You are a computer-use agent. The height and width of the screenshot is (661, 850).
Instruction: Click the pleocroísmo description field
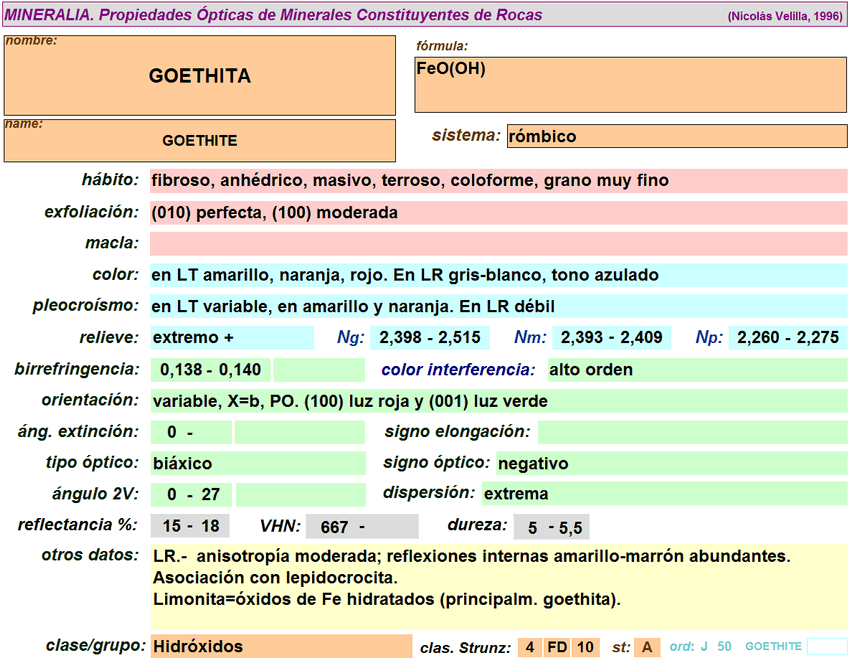click(498, 307)
